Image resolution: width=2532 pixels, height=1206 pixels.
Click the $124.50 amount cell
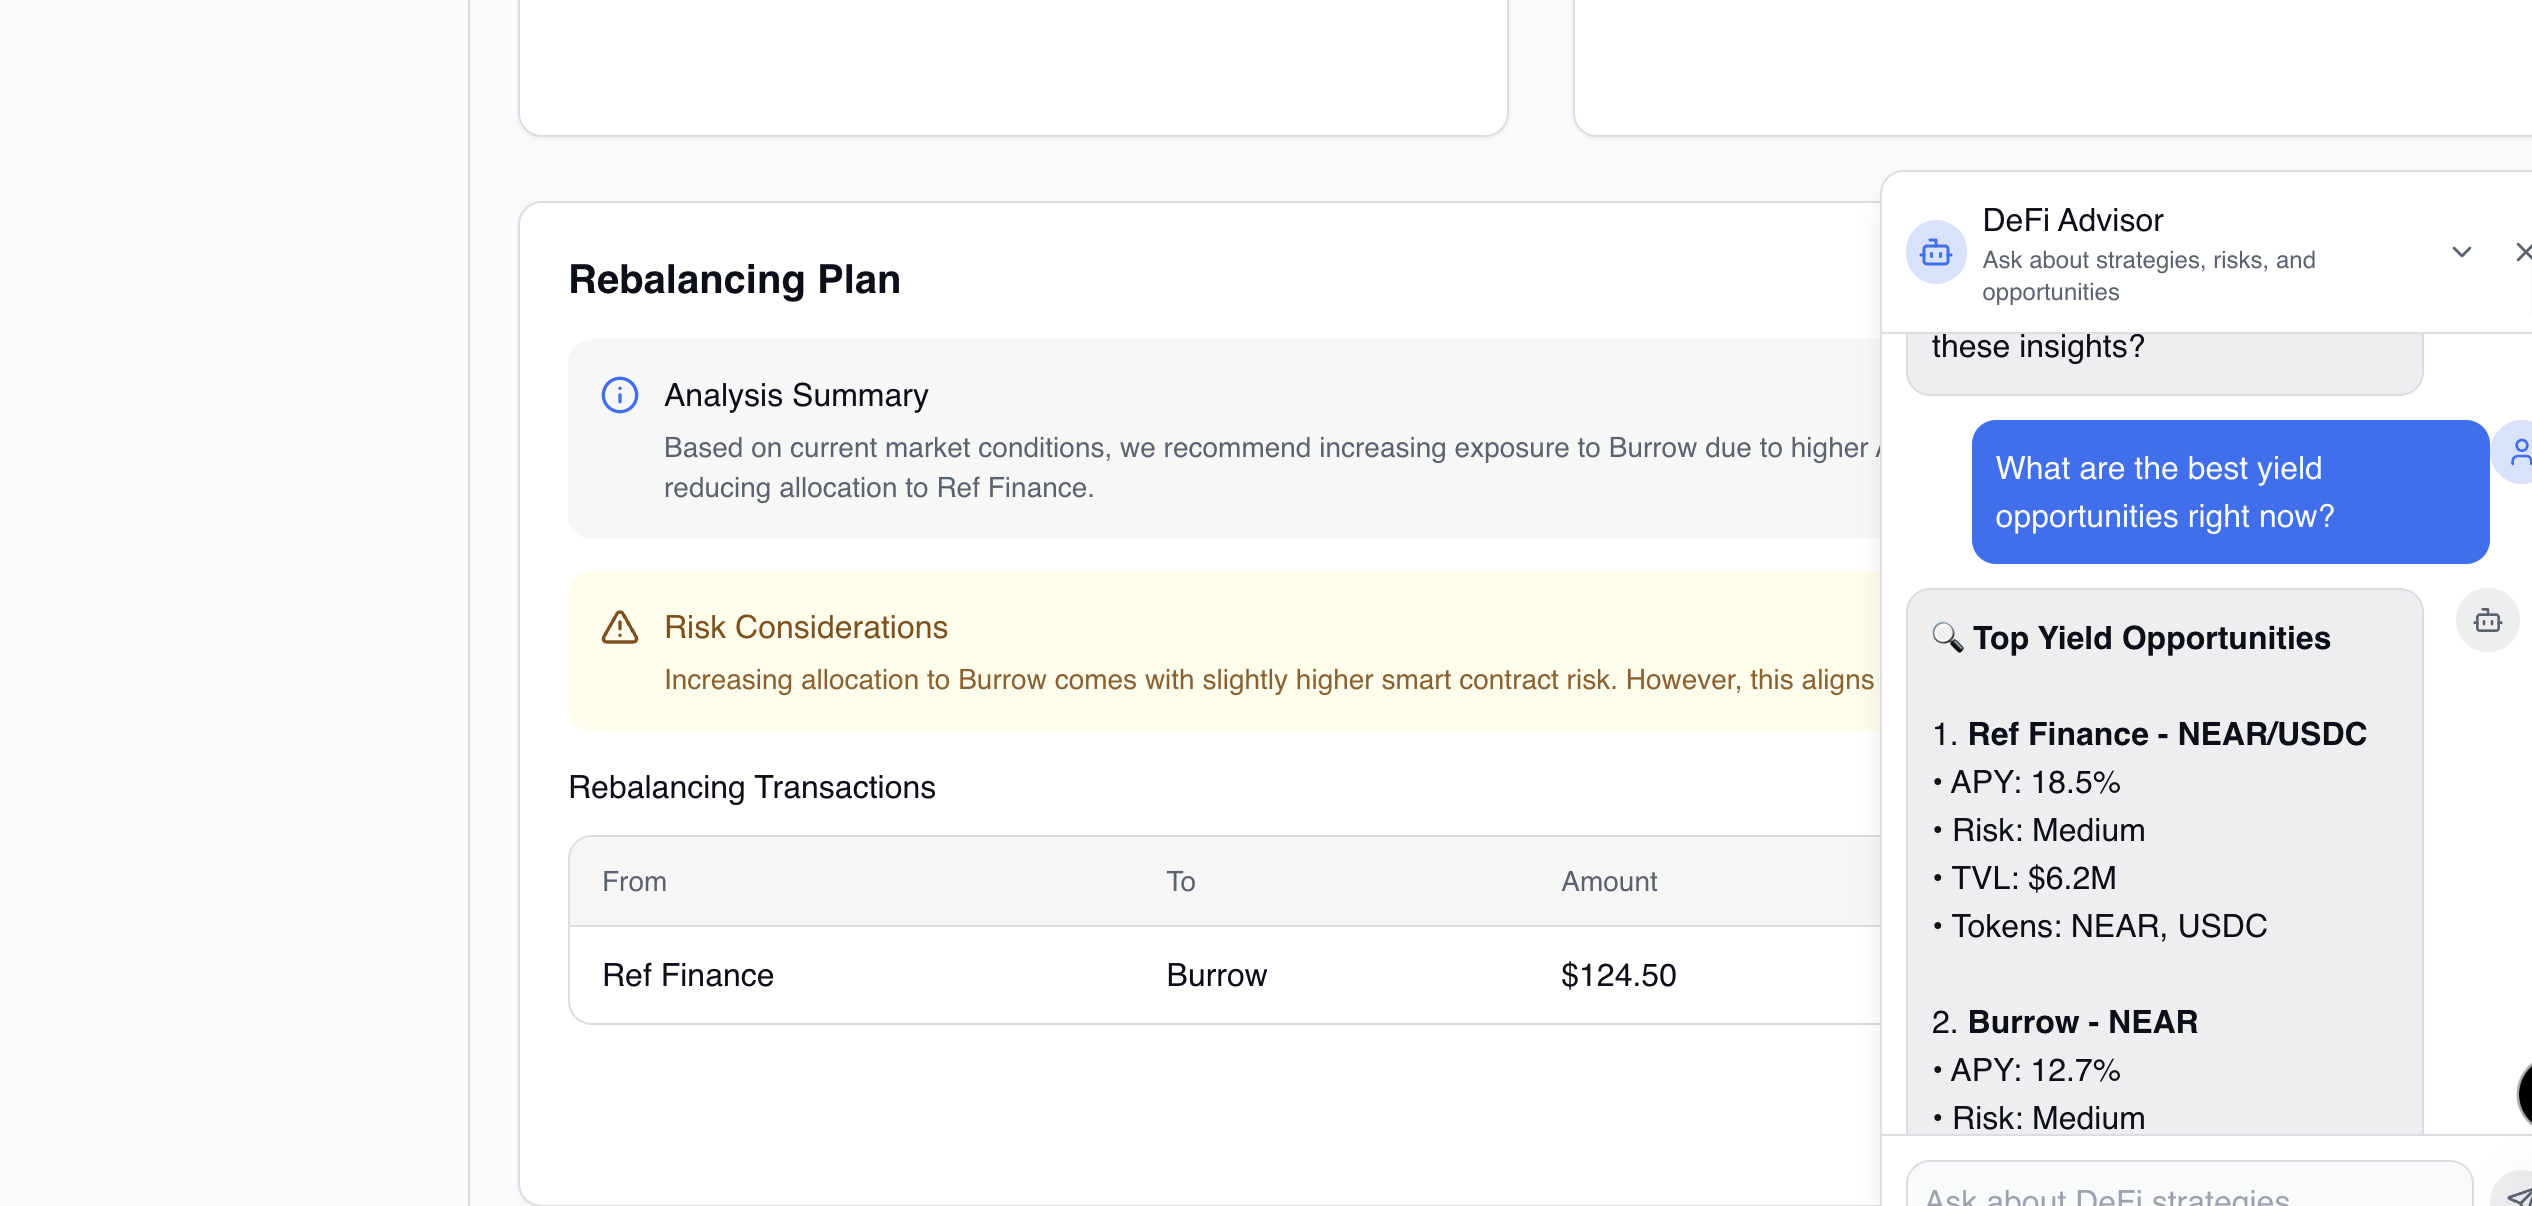coord(1618,975)
